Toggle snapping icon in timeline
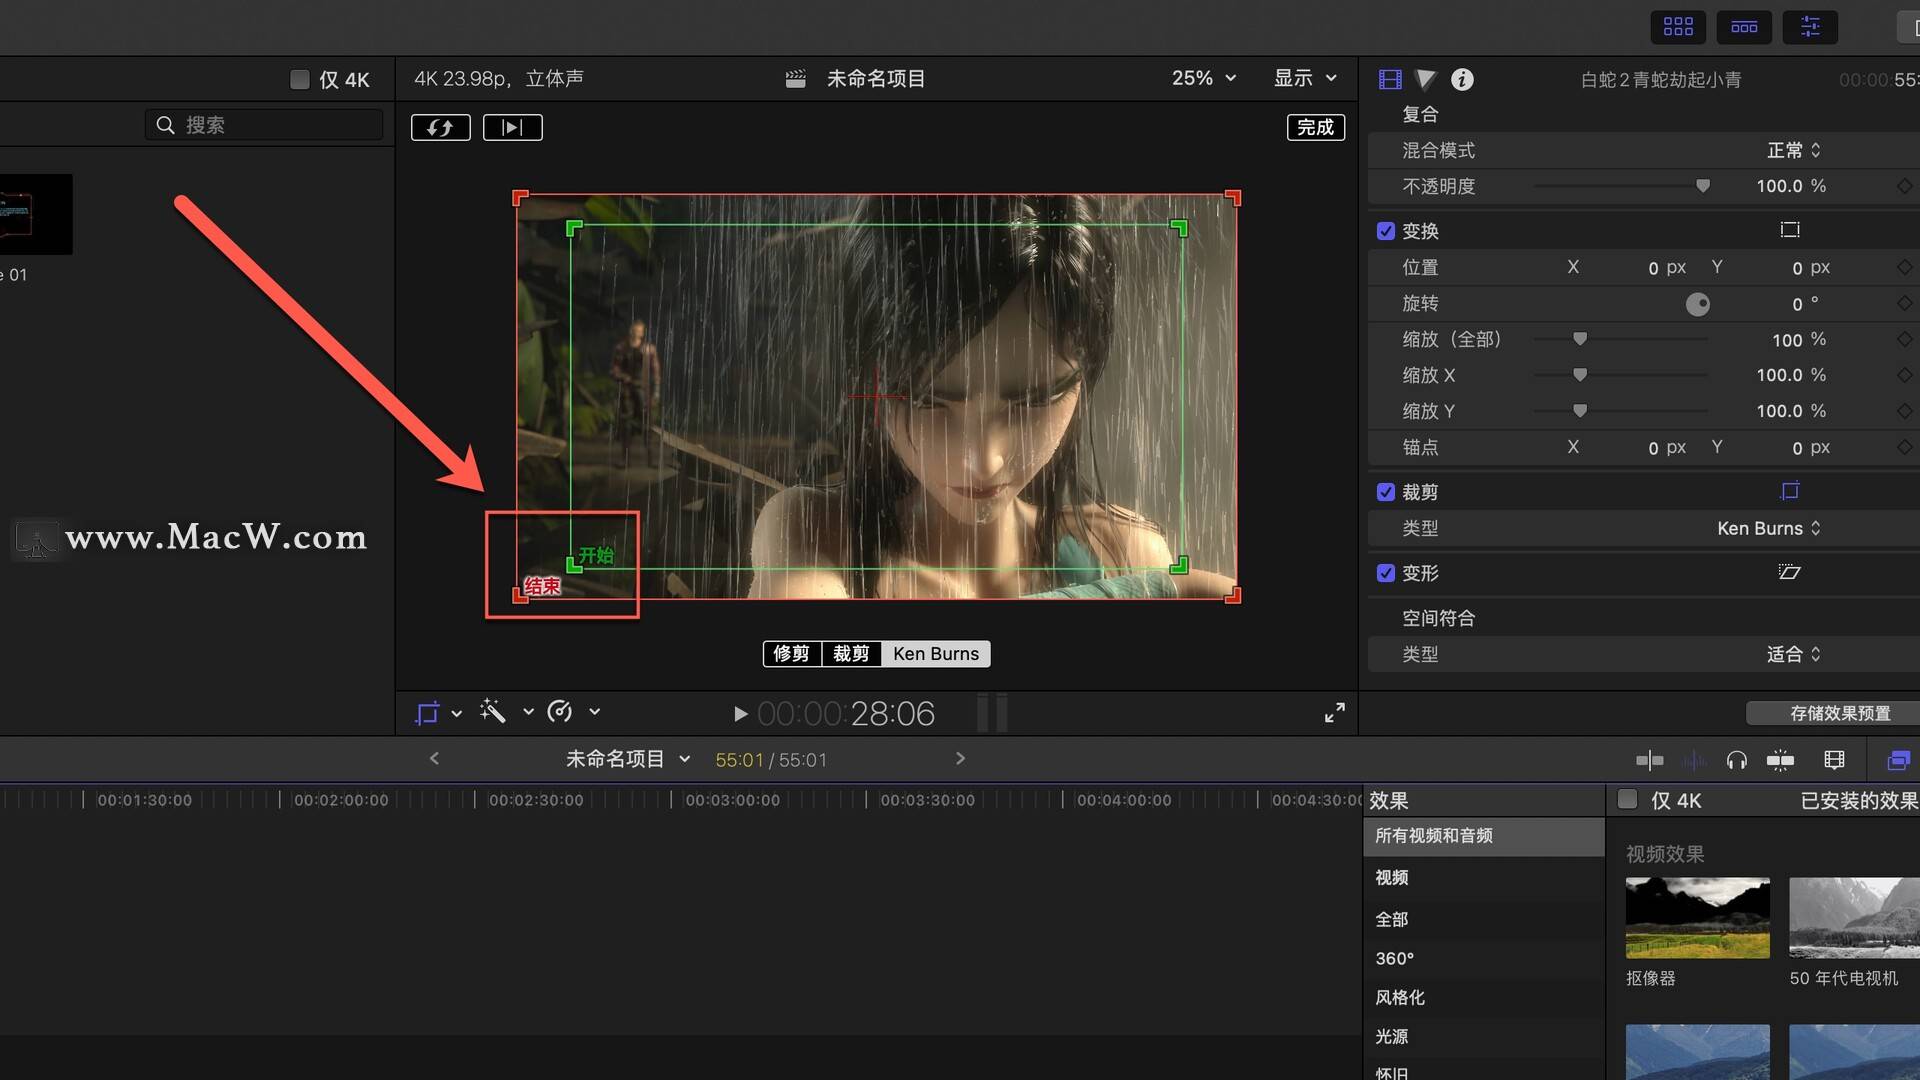The image size is (1920, 1080). (1780, 760)
